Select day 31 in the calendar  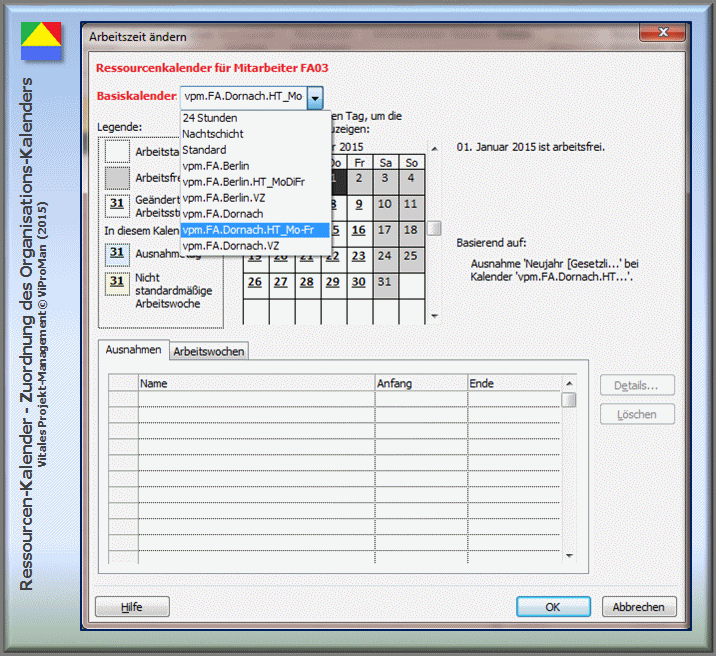coord(385,282)
